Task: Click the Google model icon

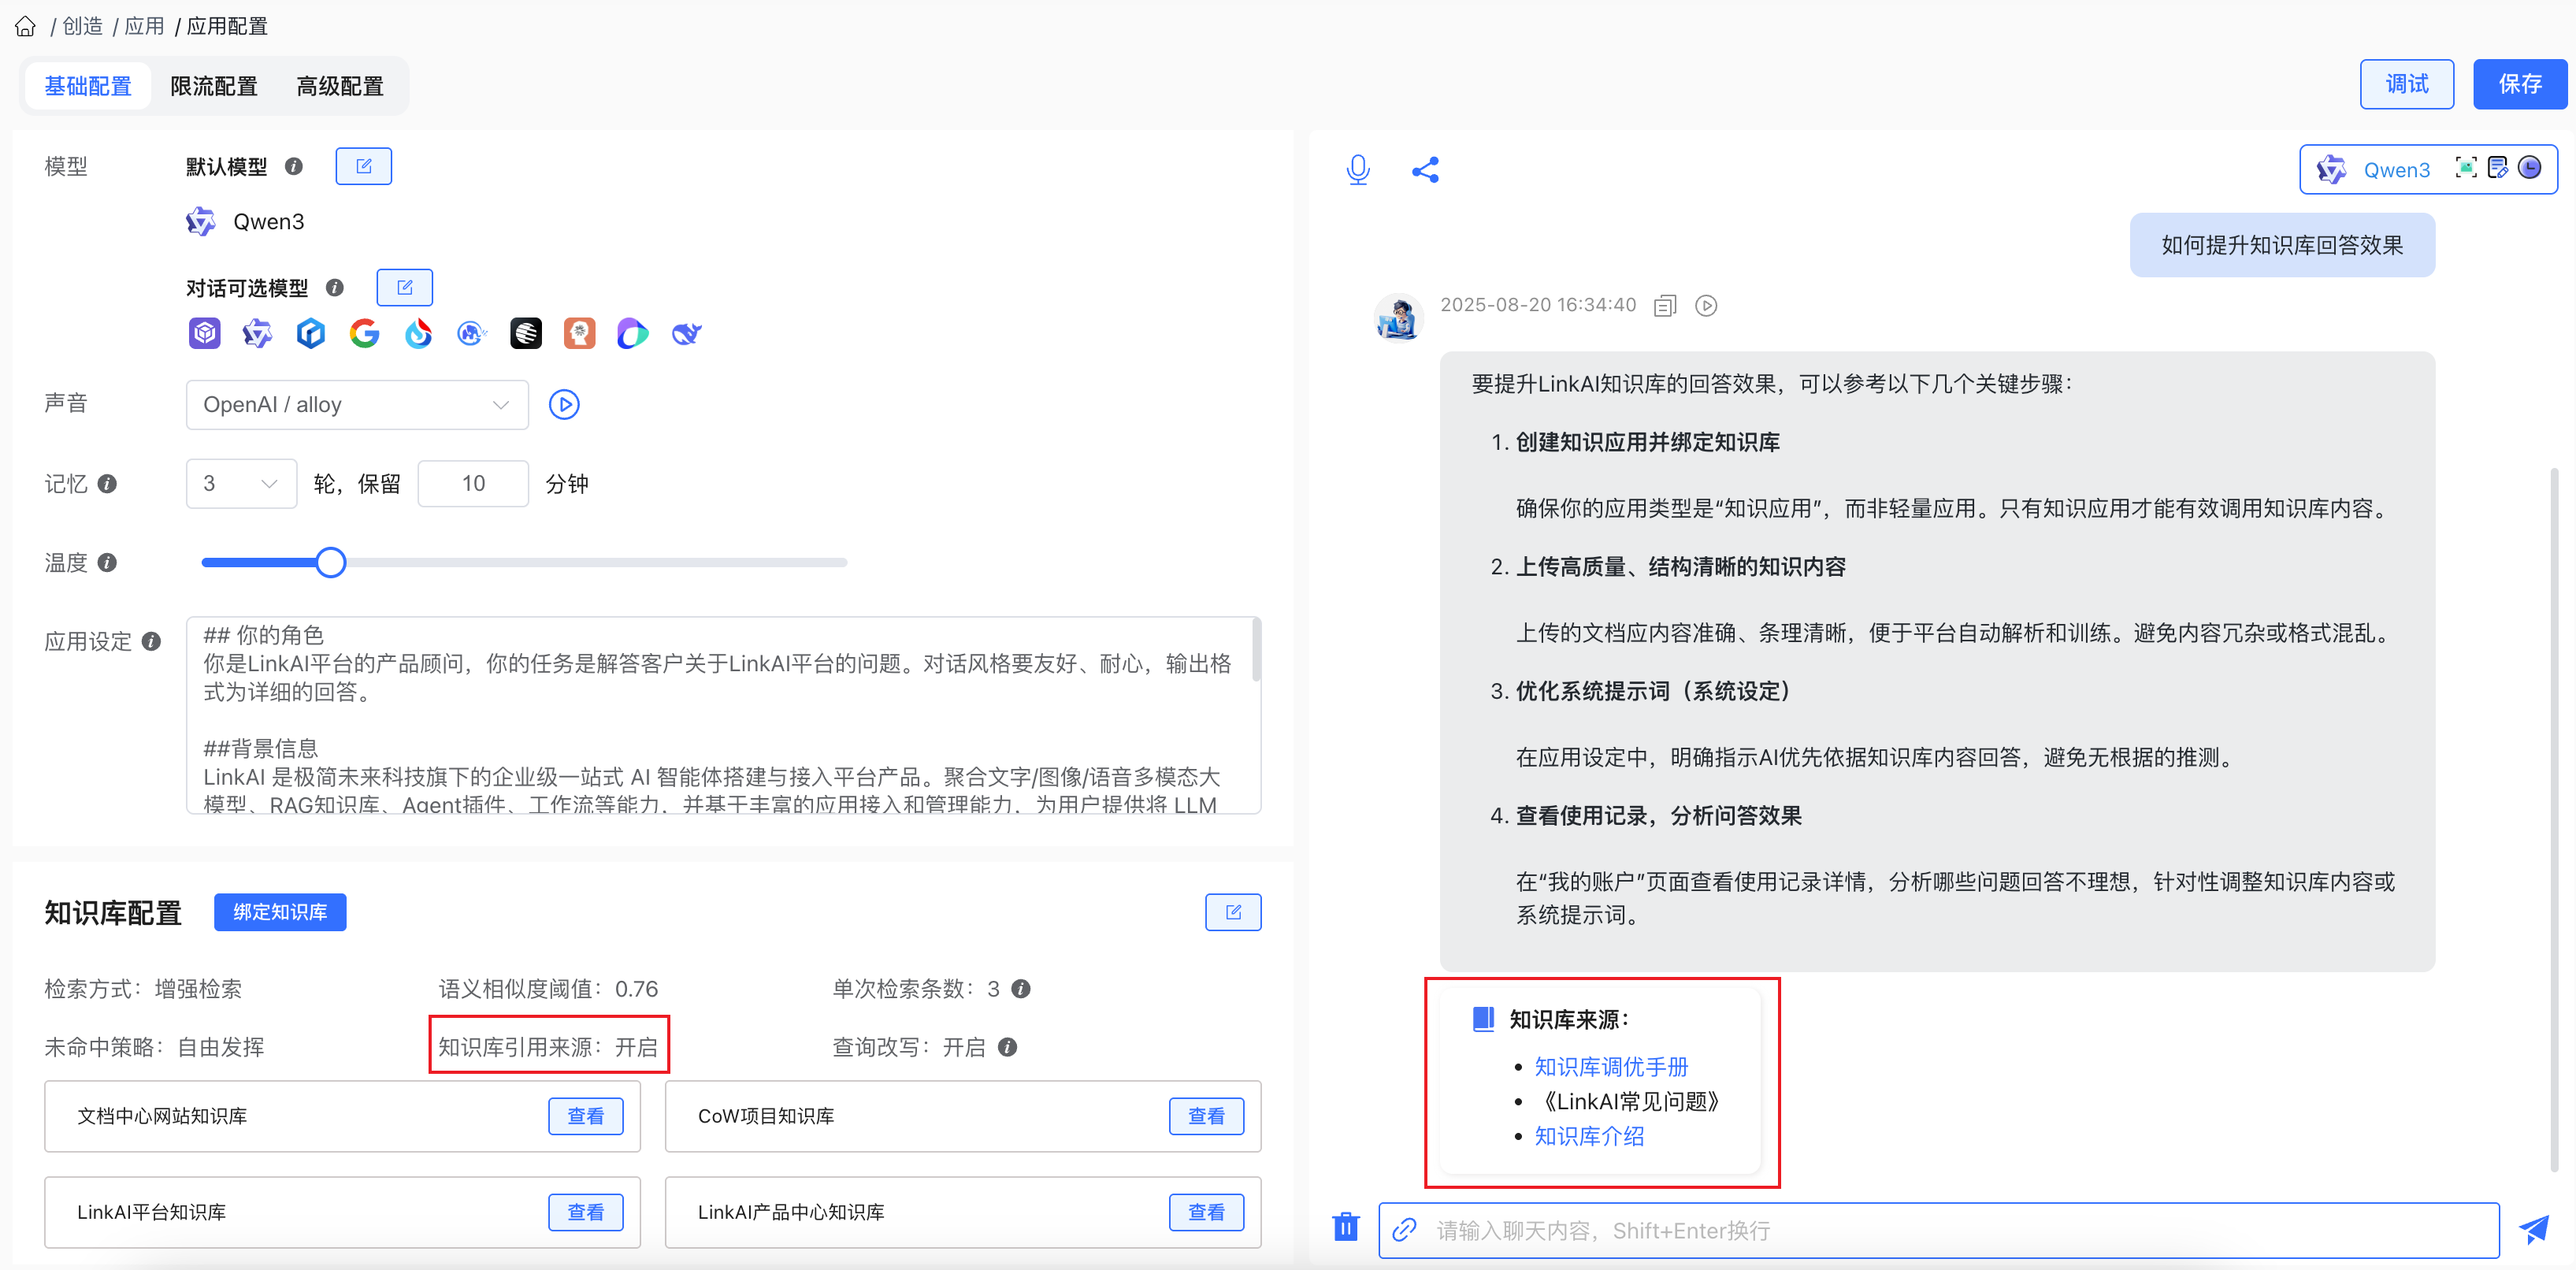Action: pos(364,333)
